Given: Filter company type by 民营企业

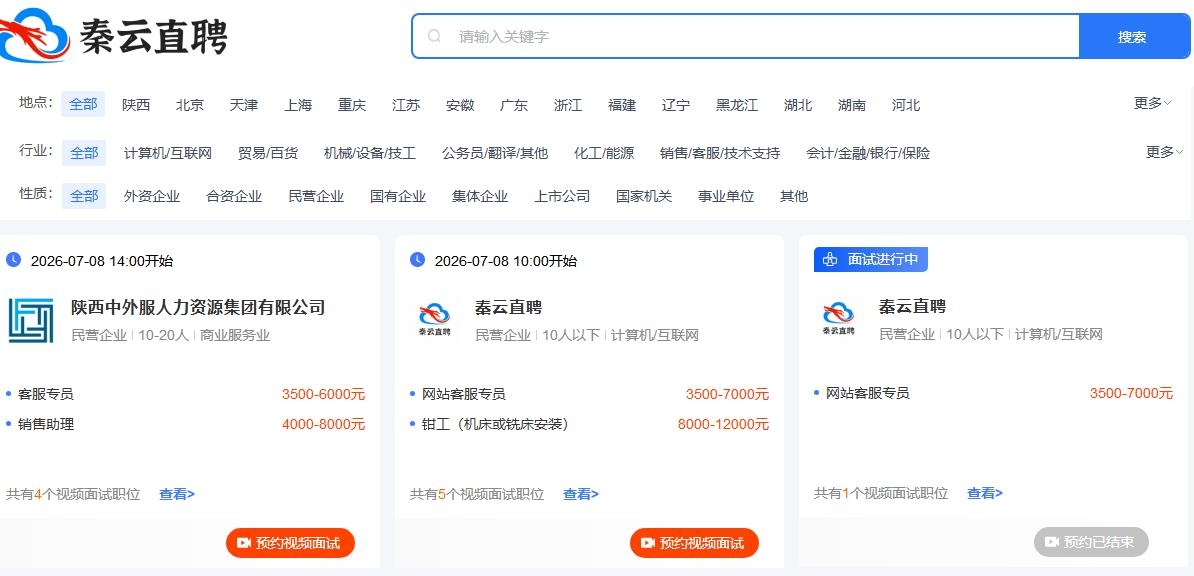Looking at the screenshot, I should [x=317, y=196].
